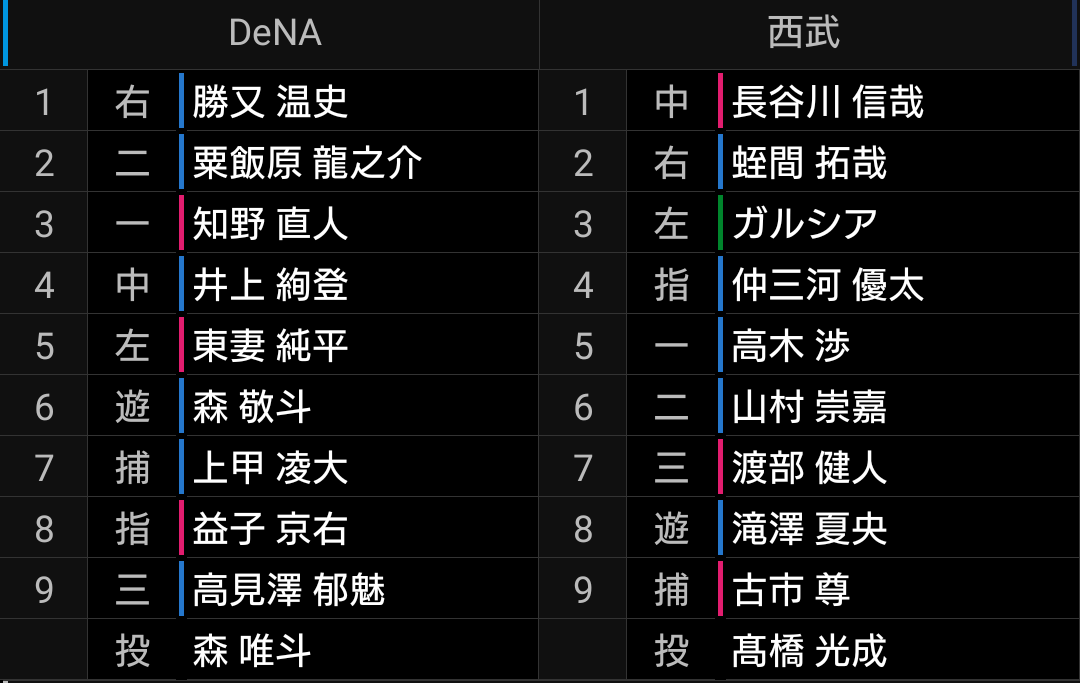This screenshot has width=1080, height=683.
Task: Select second baseman 山村 崇嘉
Action: pos(809,407)
